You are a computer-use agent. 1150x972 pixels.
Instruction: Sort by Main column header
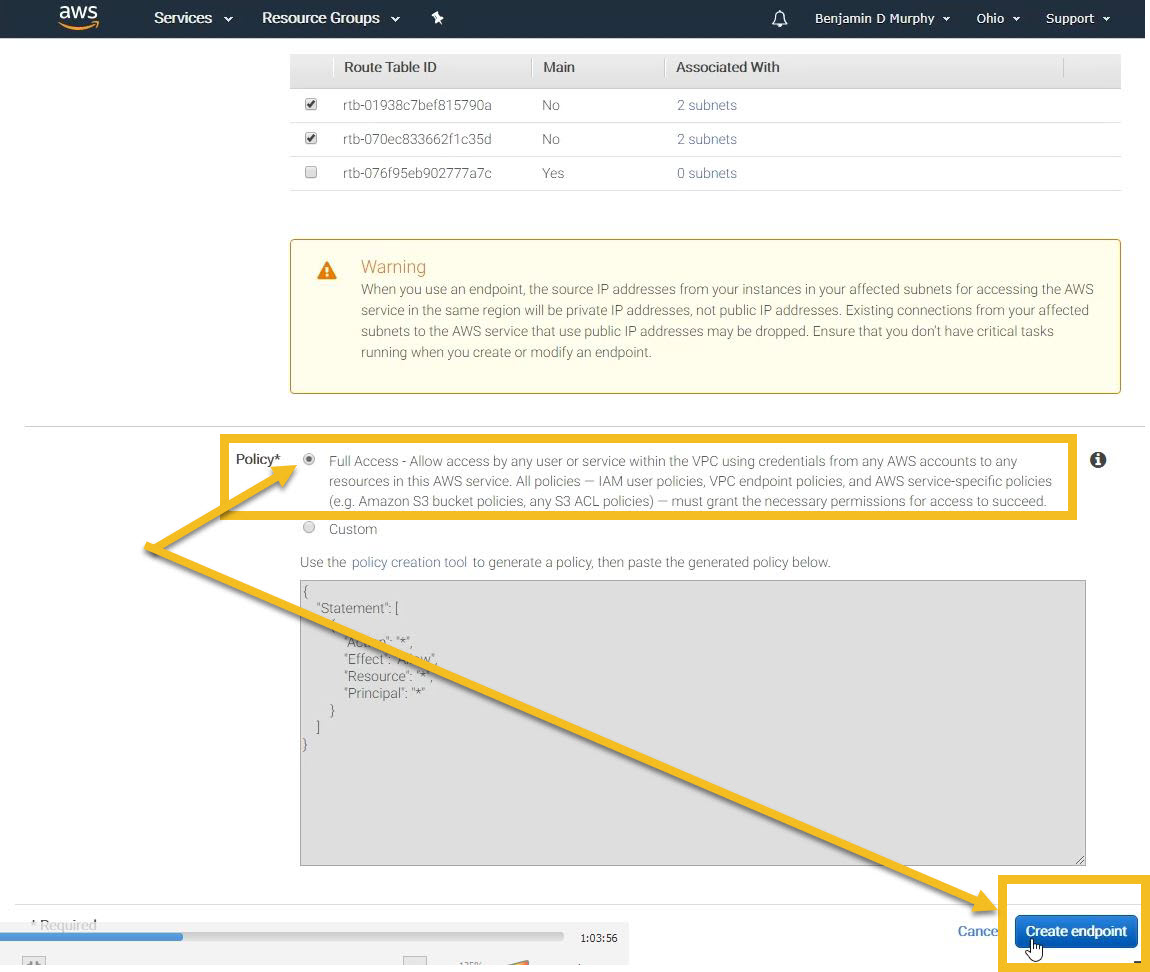click(x=559, y=67)
